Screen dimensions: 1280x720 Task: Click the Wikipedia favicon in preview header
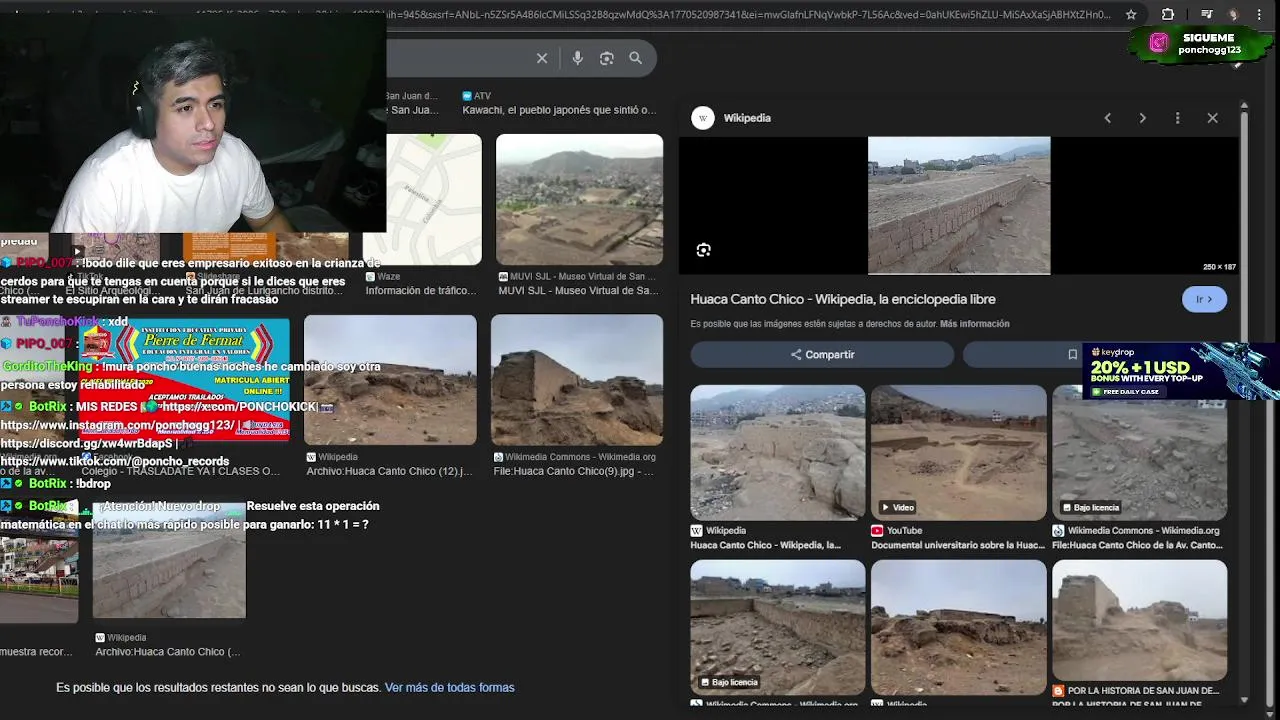(703, 118)
